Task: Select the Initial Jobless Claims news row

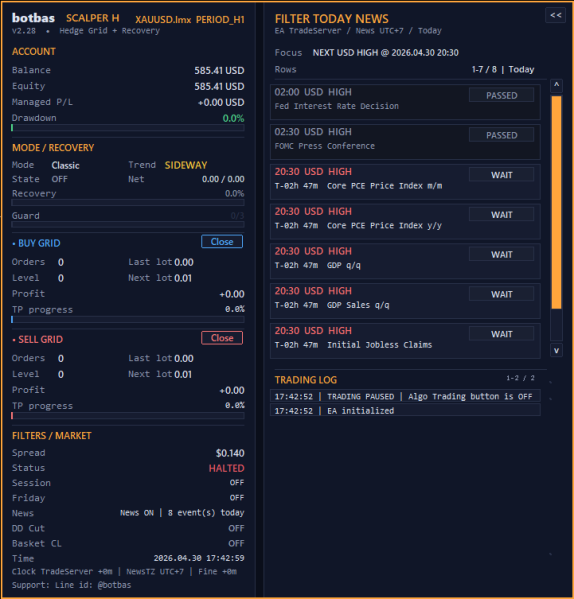Action: click(405, 341)
